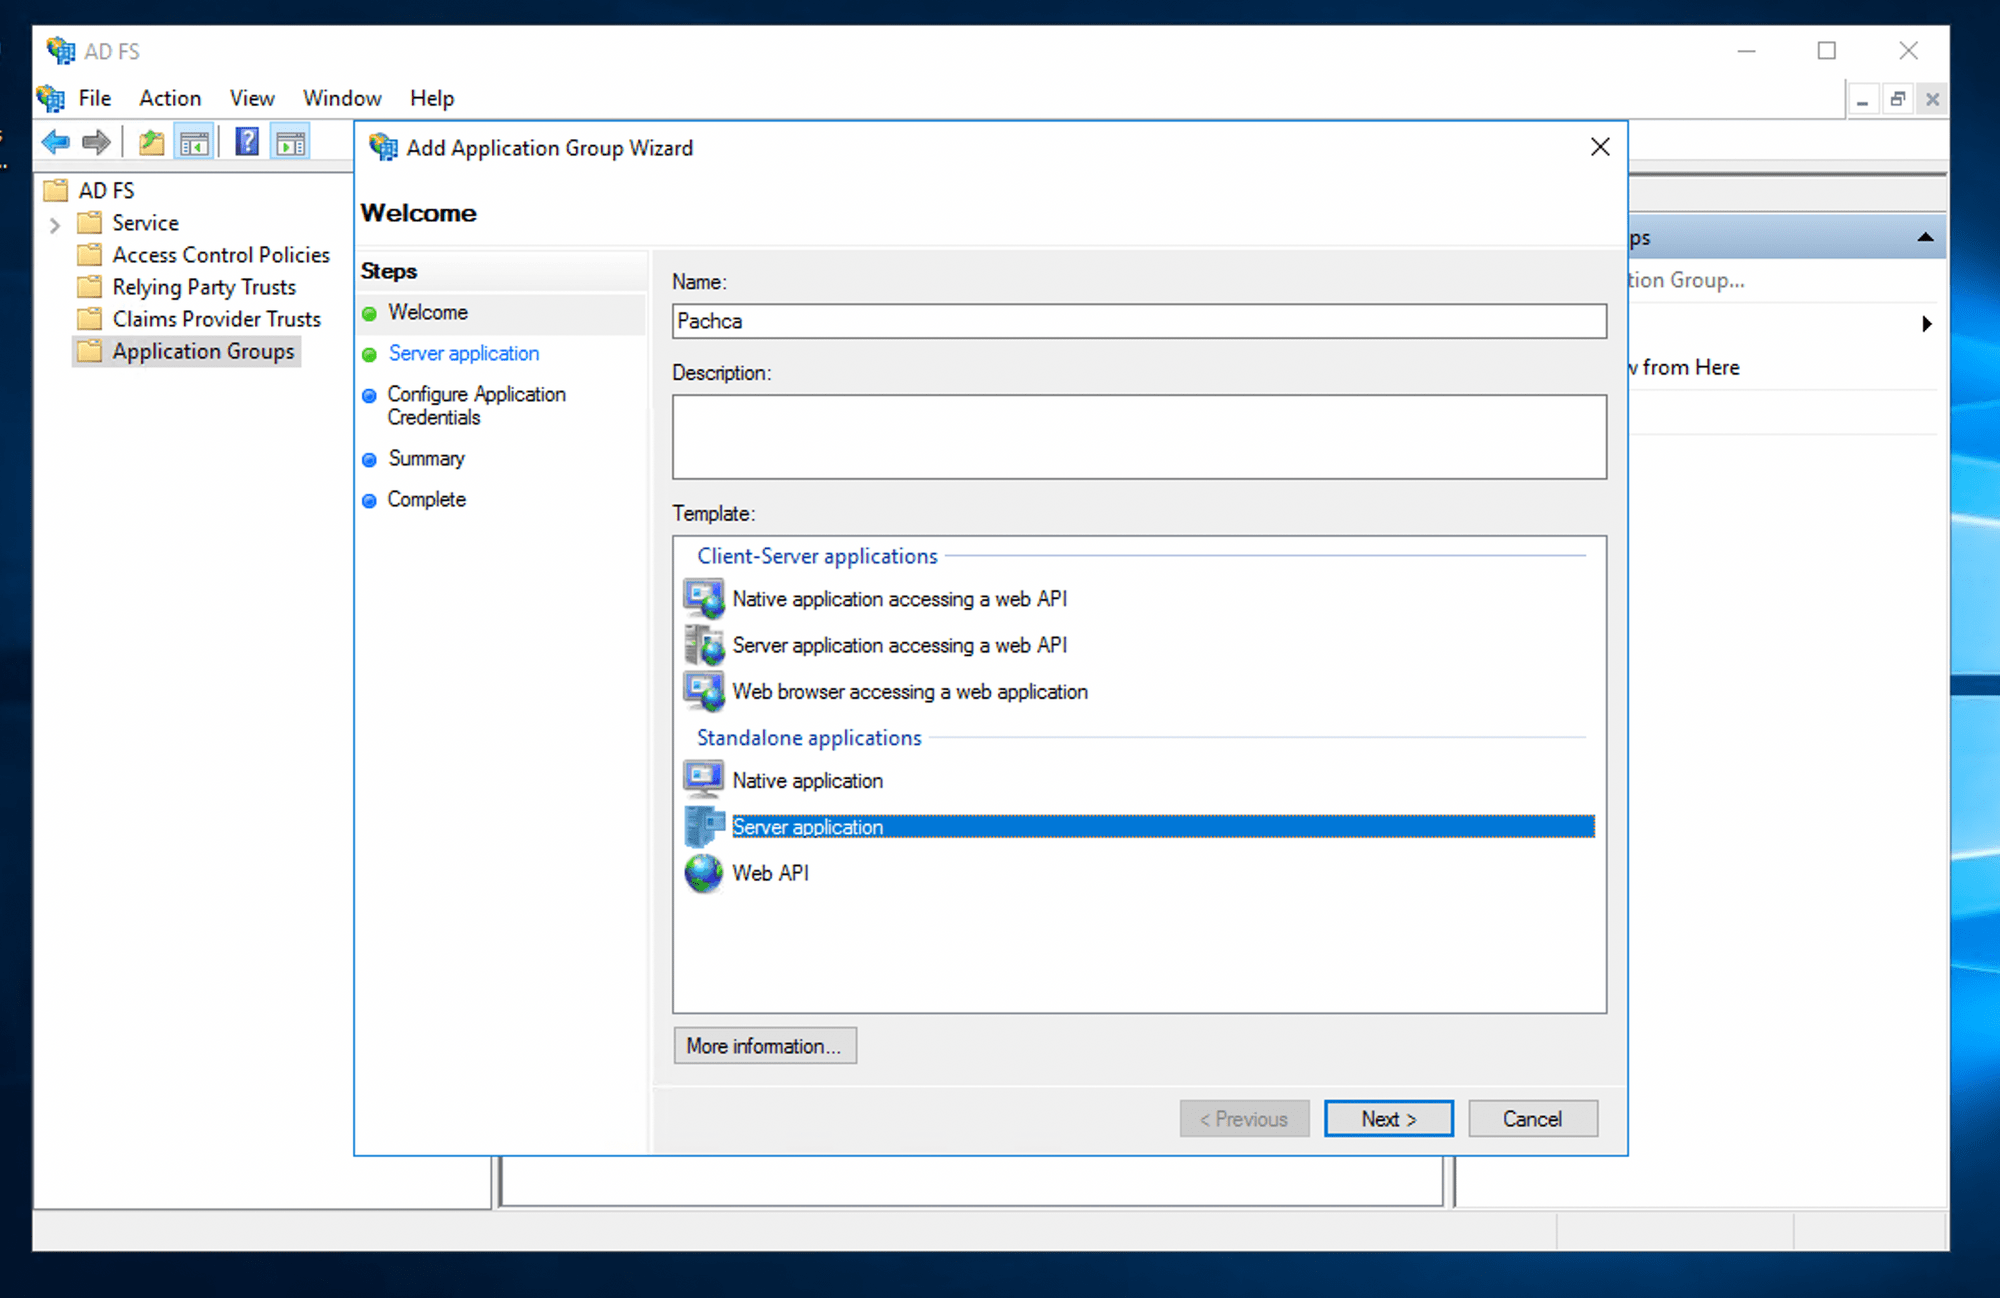Click into the Description text box
The image size is (2000, 1298).
click(x=1139, y=437)
